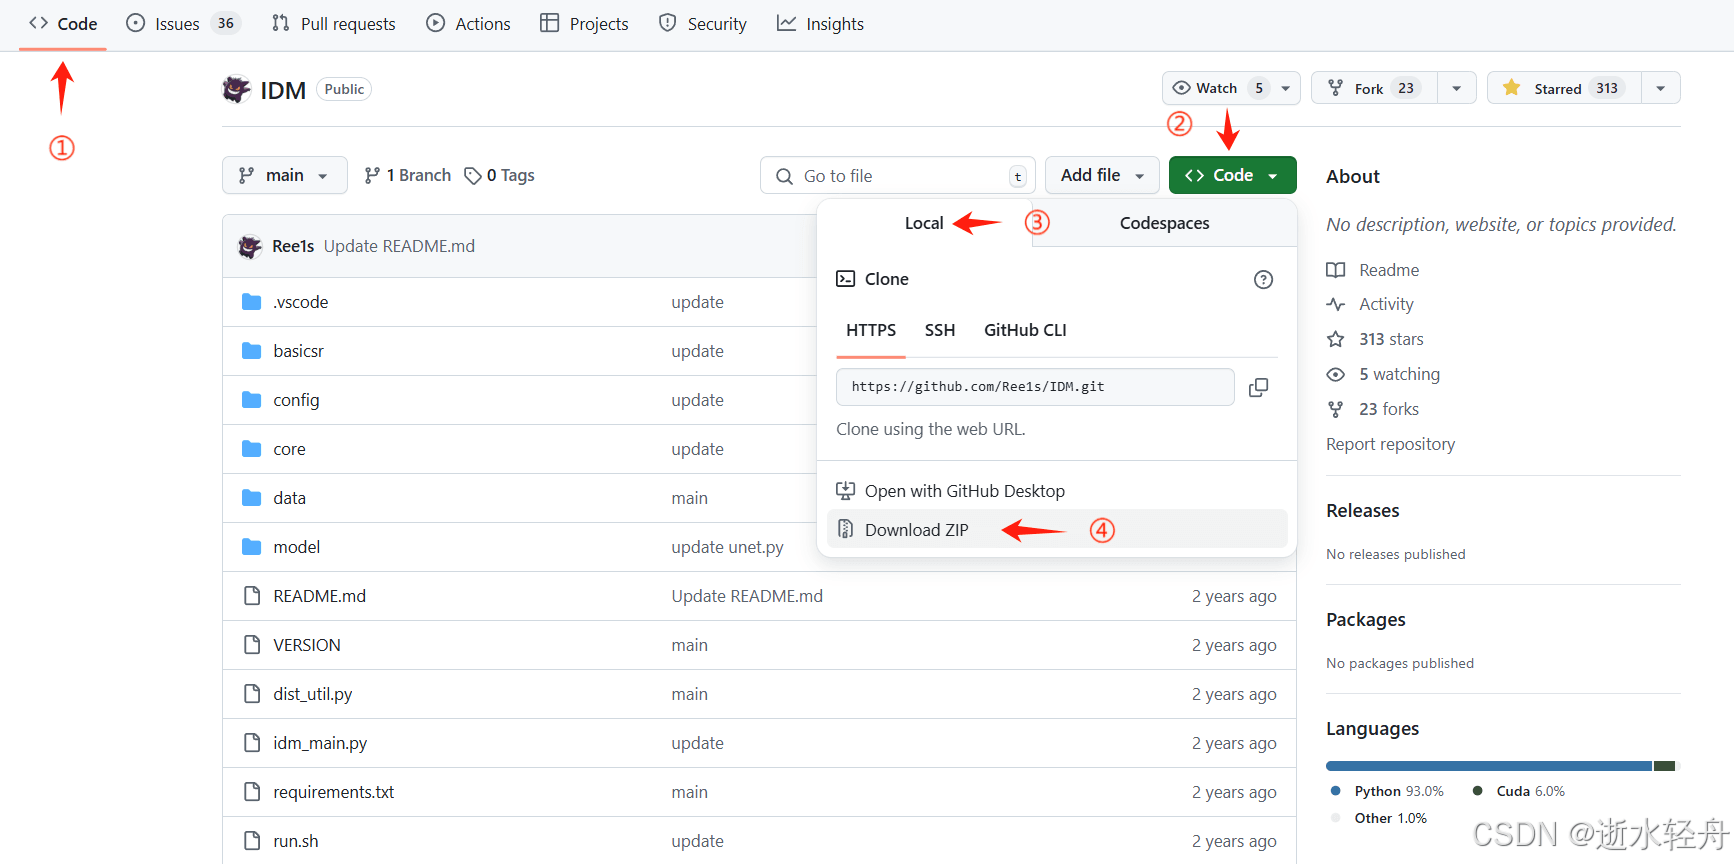Open the idm_main.py file
This screenshot has width=1734, height=864.
[x=320, y=743]
